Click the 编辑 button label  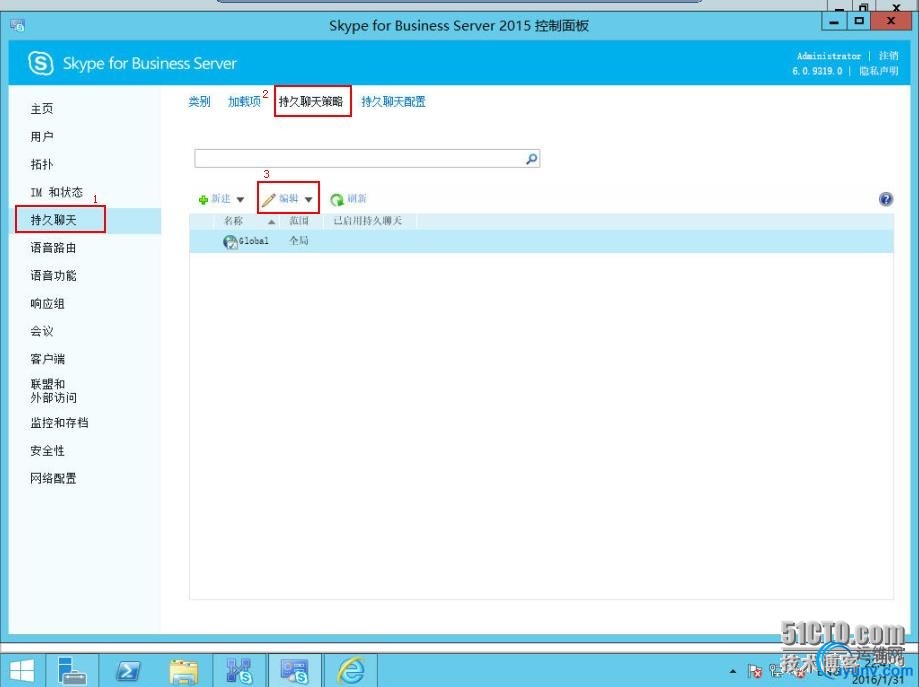point(289,199)
